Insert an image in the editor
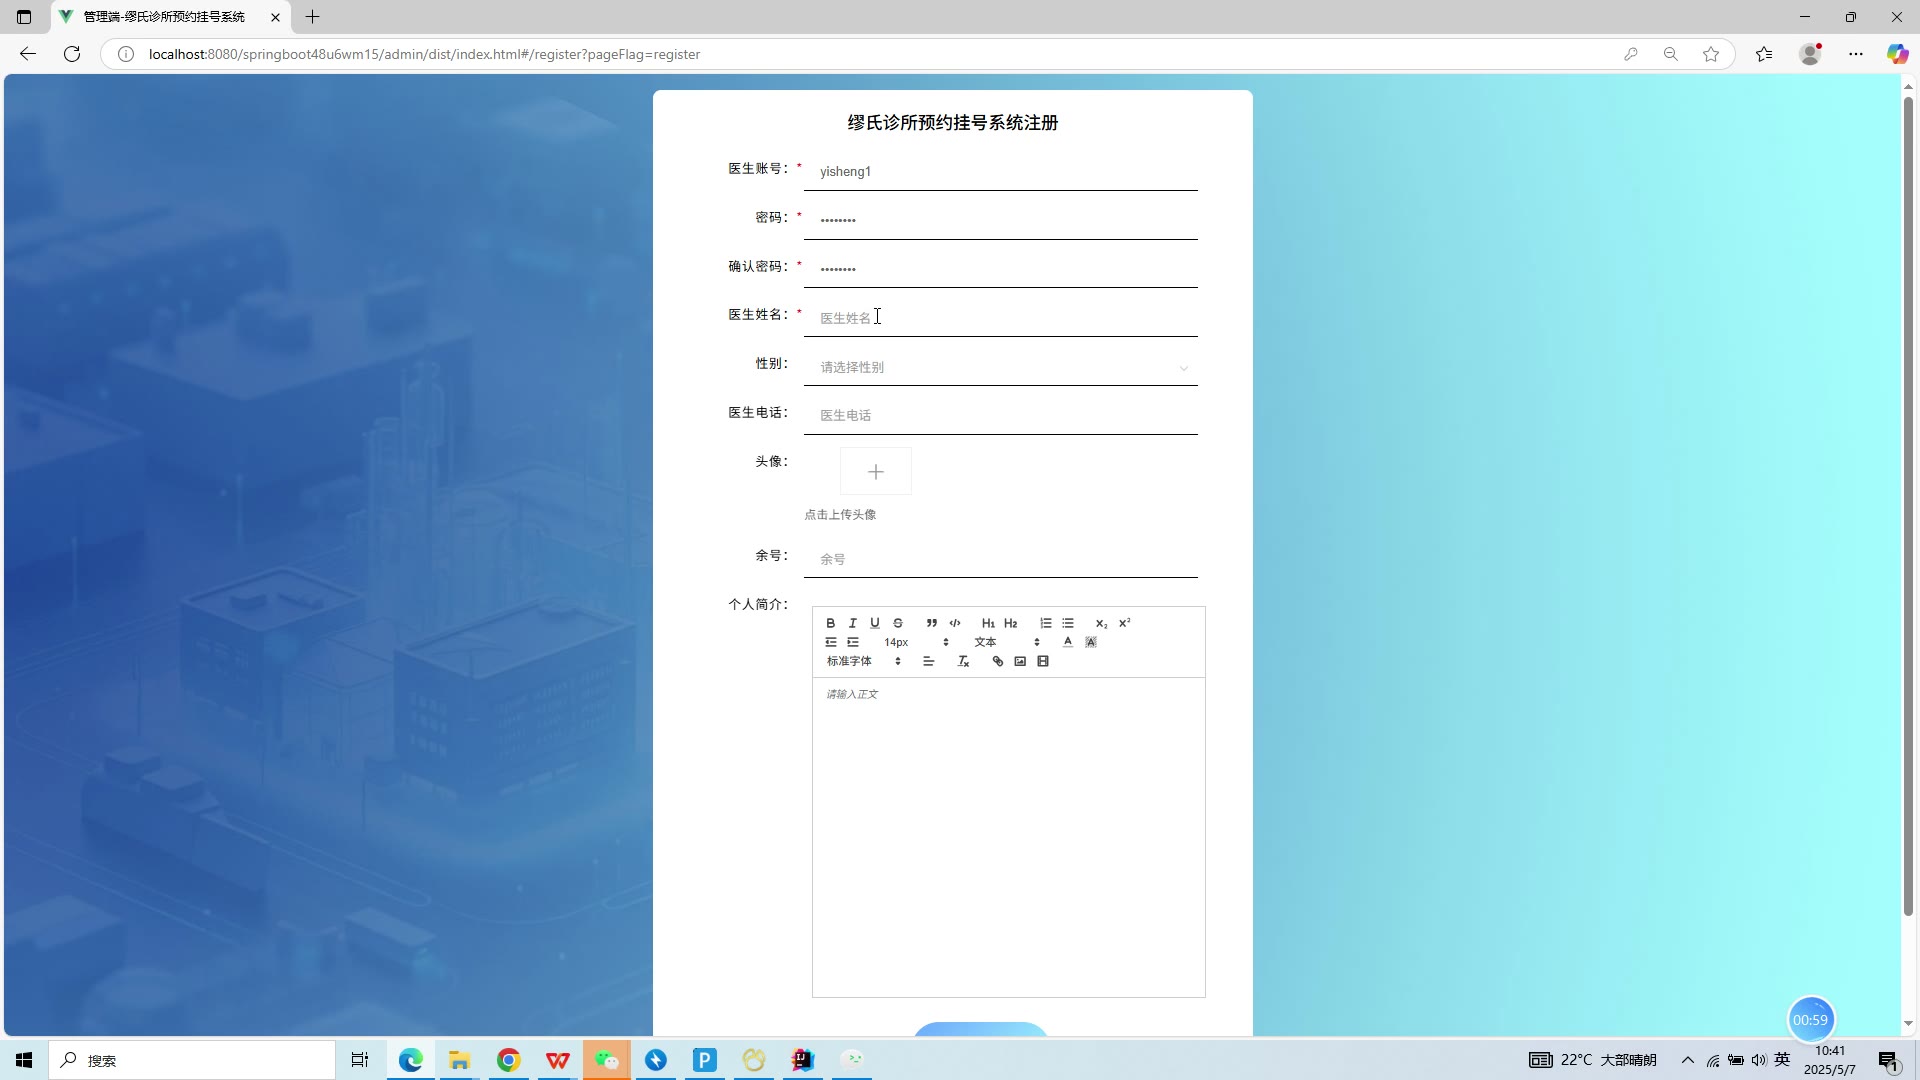The width and height of the screenshot is (1920, 1080). coord(1020,661)
